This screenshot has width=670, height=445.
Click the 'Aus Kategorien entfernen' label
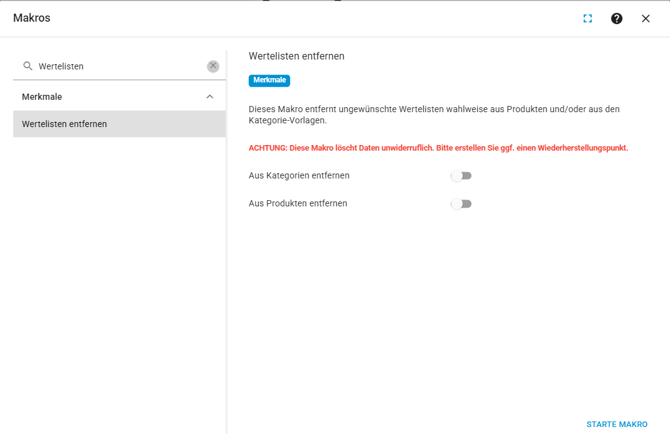[x=299, y=176]
